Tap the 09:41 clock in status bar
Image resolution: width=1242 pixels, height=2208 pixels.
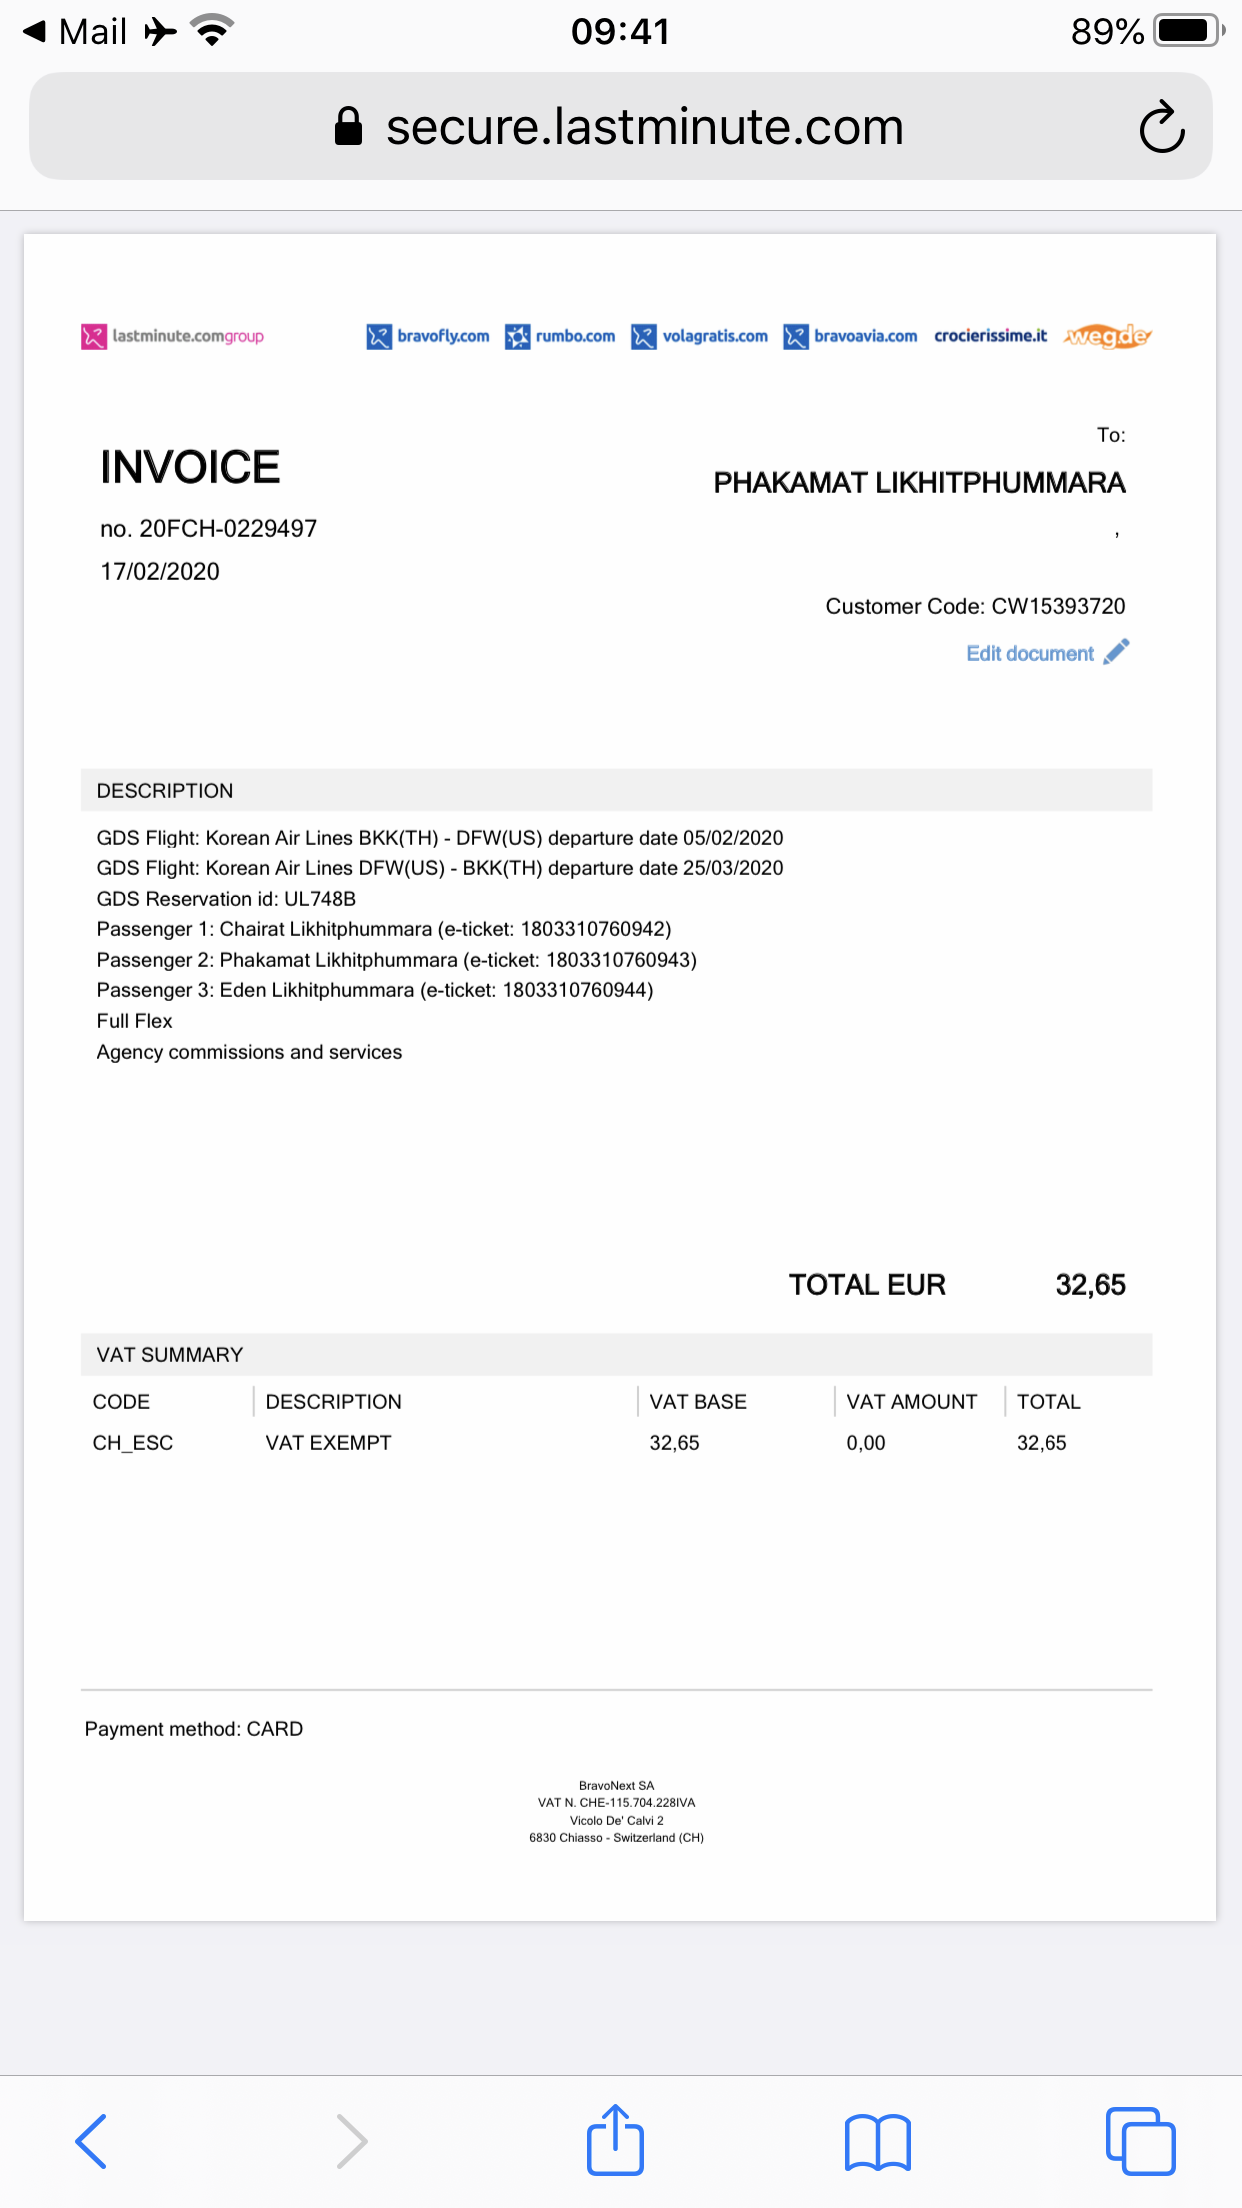(x=620, y=31)
